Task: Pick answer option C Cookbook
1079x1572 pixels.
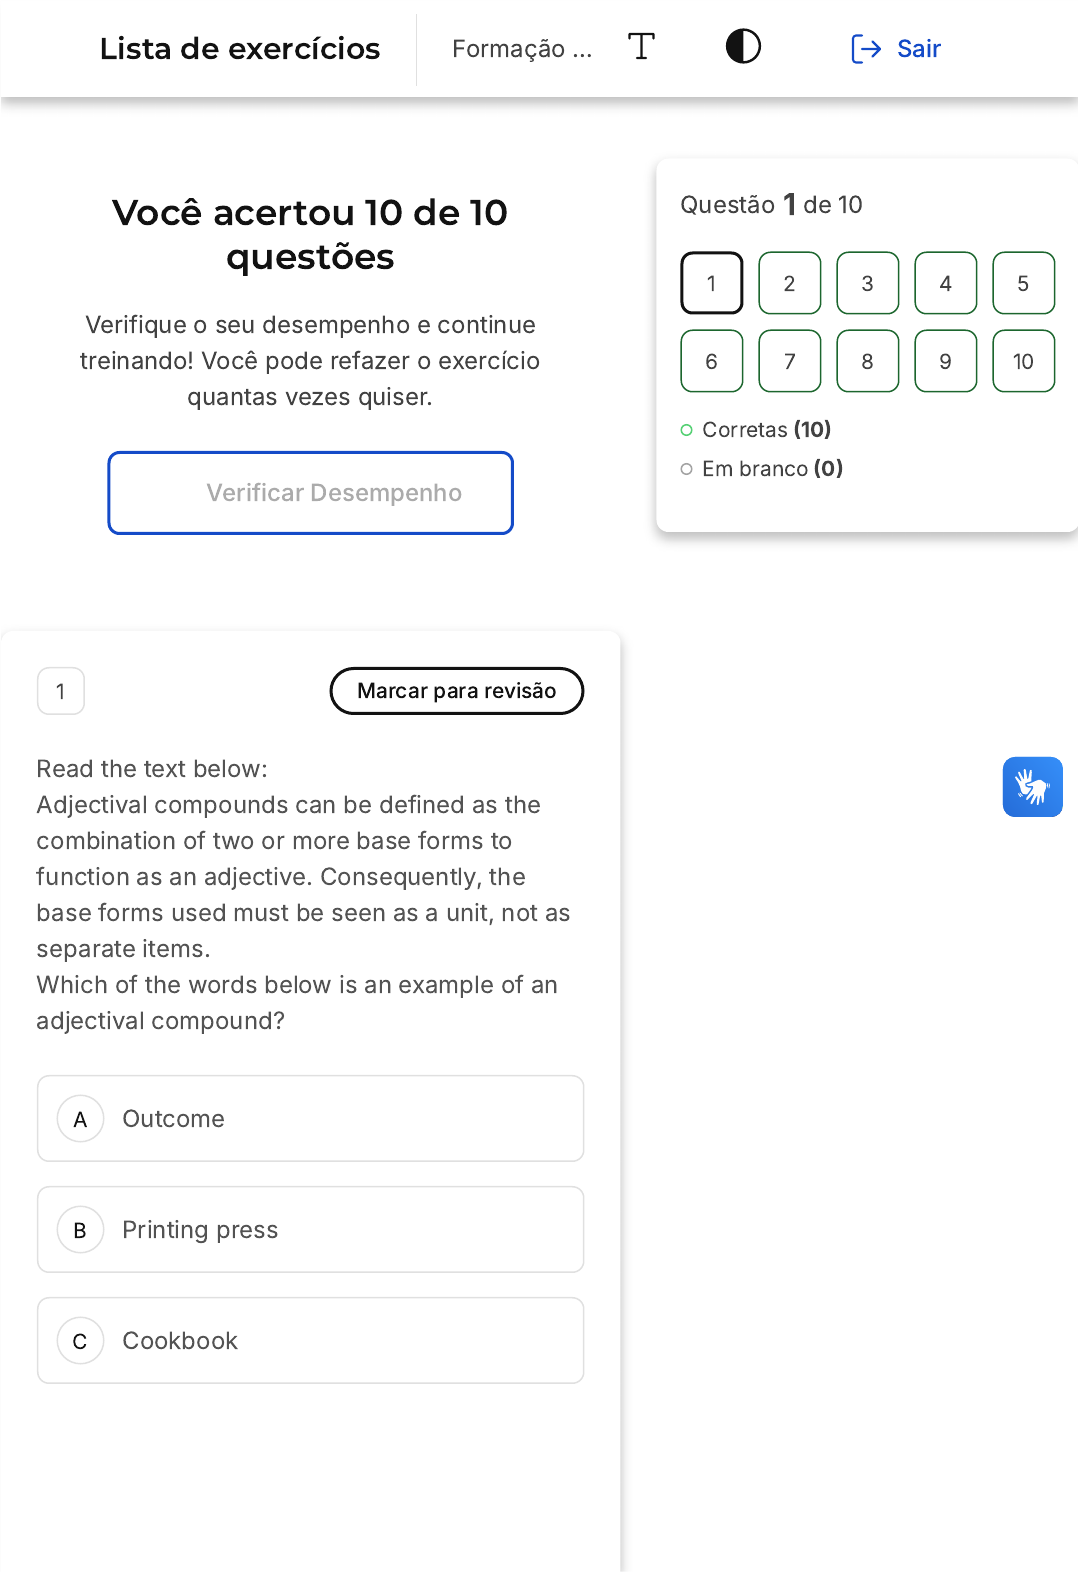Action: click(310, 1340)
